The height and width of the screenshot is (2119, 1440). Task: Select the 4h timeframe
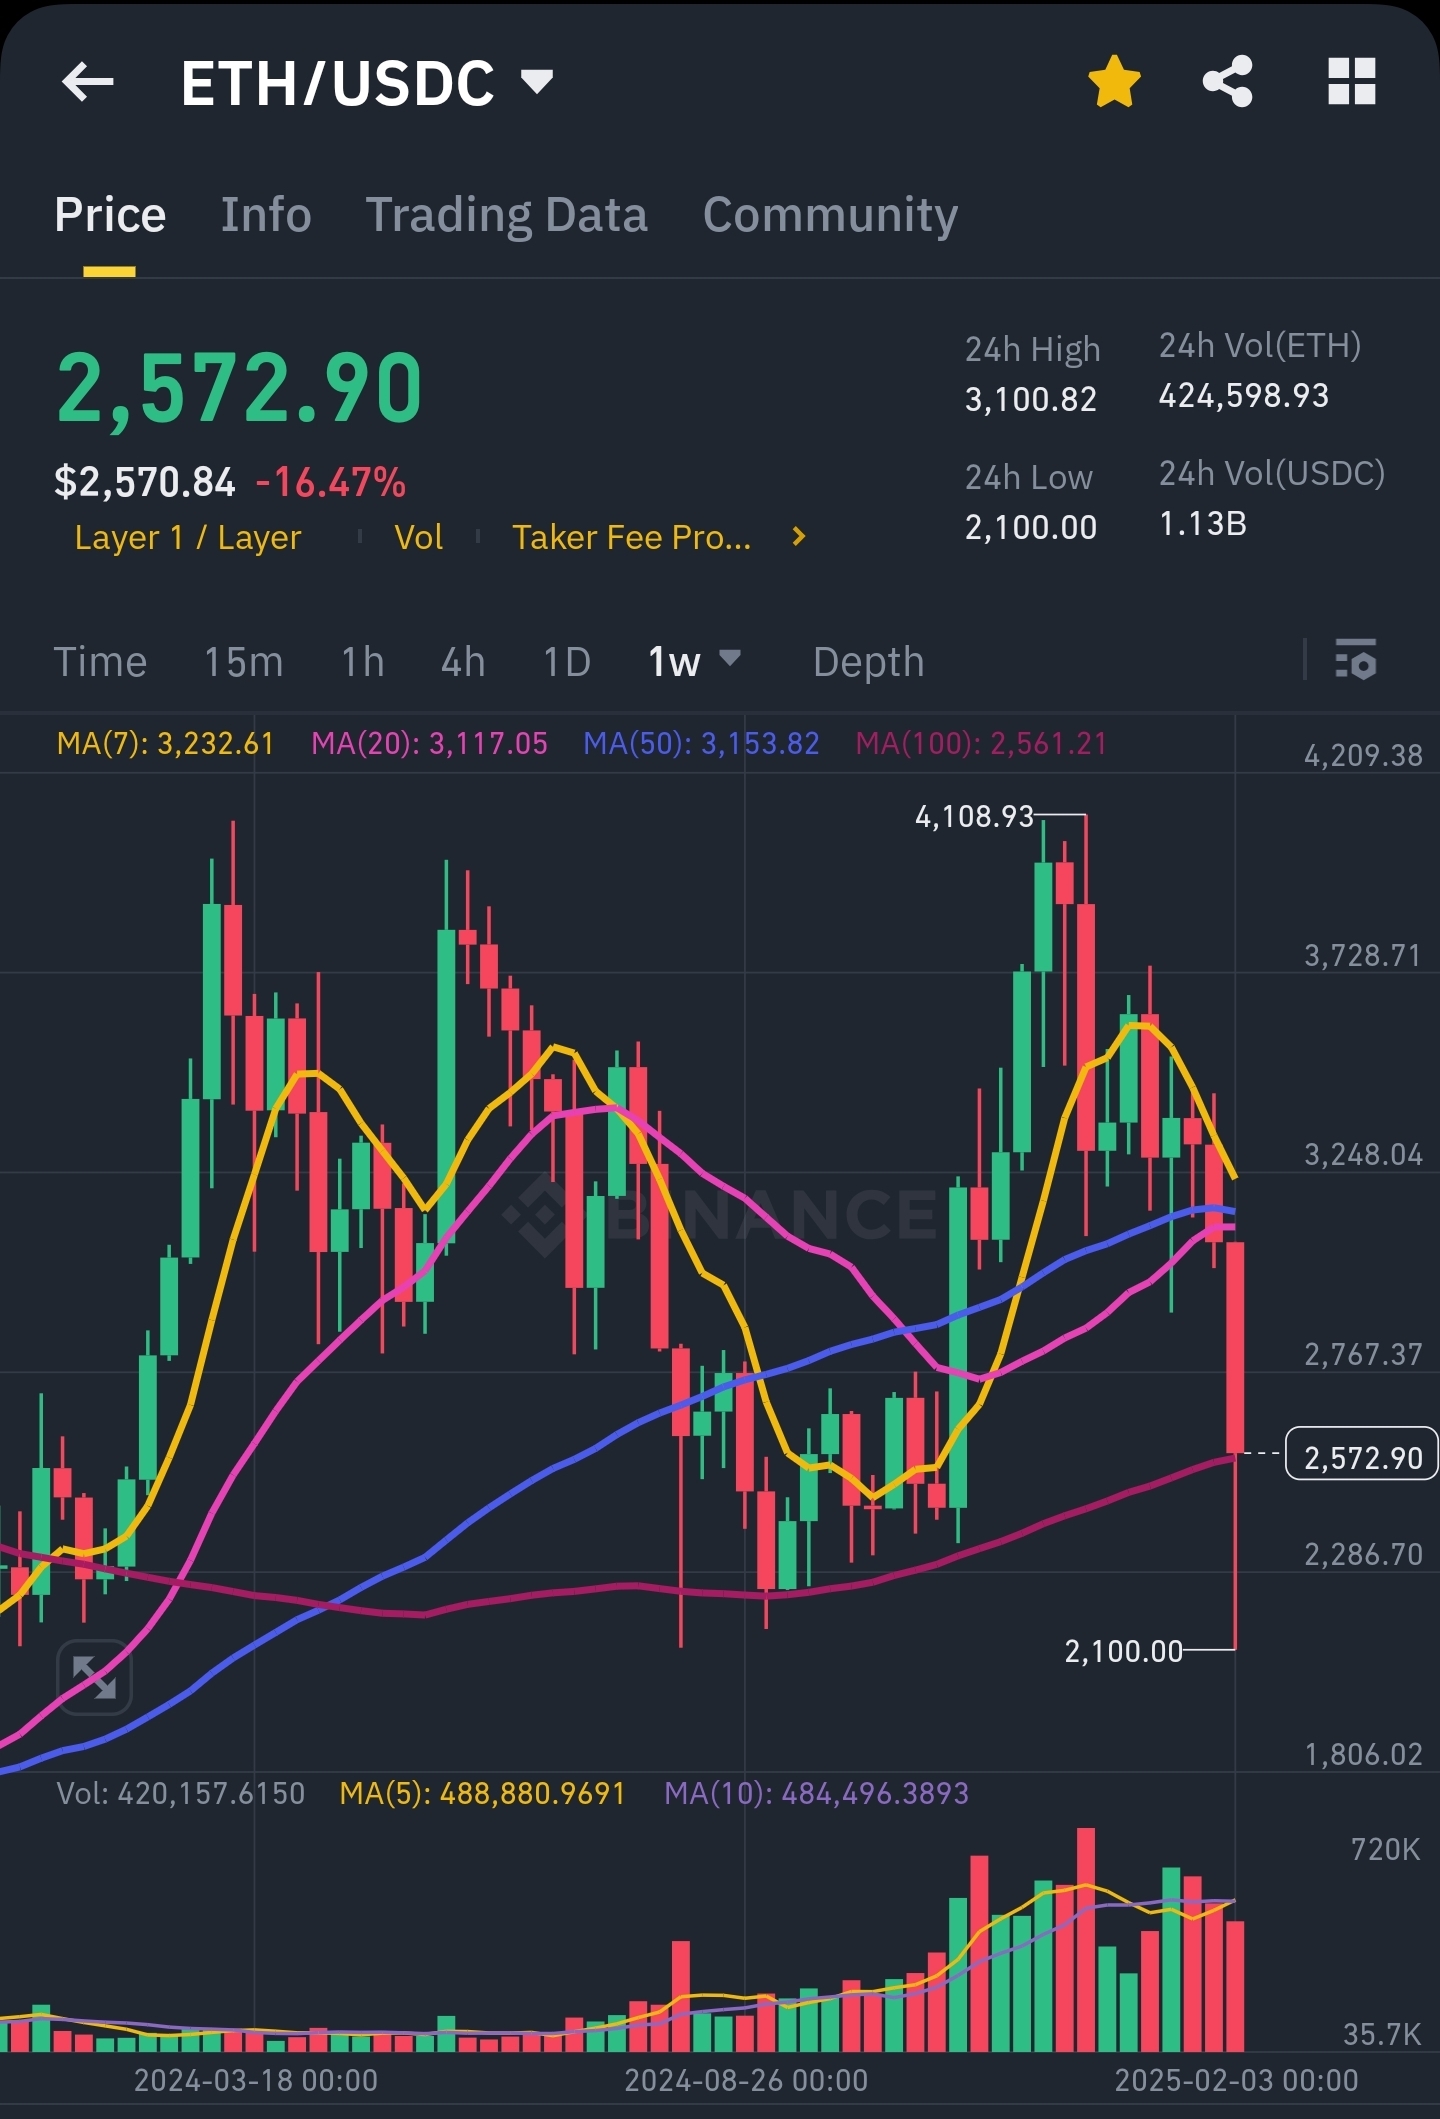coord(463,662)
